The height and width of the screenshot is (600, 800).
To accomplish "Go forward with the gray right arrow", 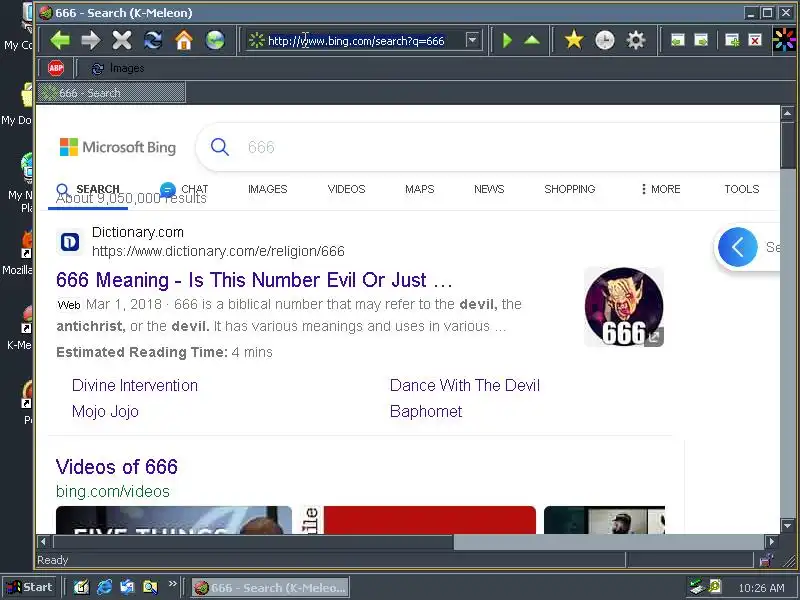I will pyautogui.click(x=91, y=40).
